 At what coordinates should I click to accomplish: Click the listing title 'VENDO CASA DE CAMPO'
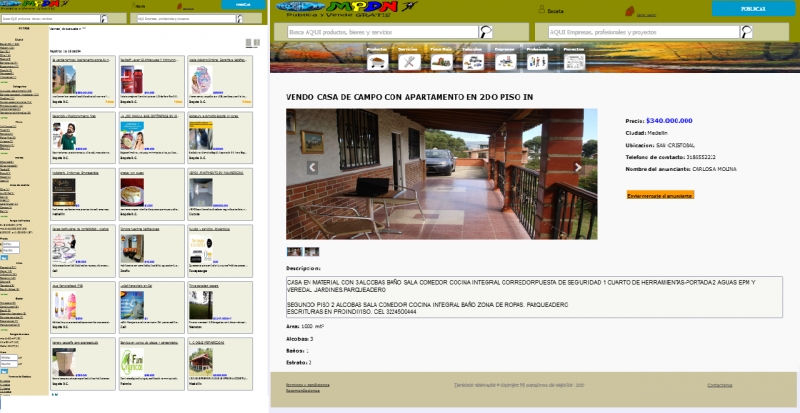(x=409, y=97)
